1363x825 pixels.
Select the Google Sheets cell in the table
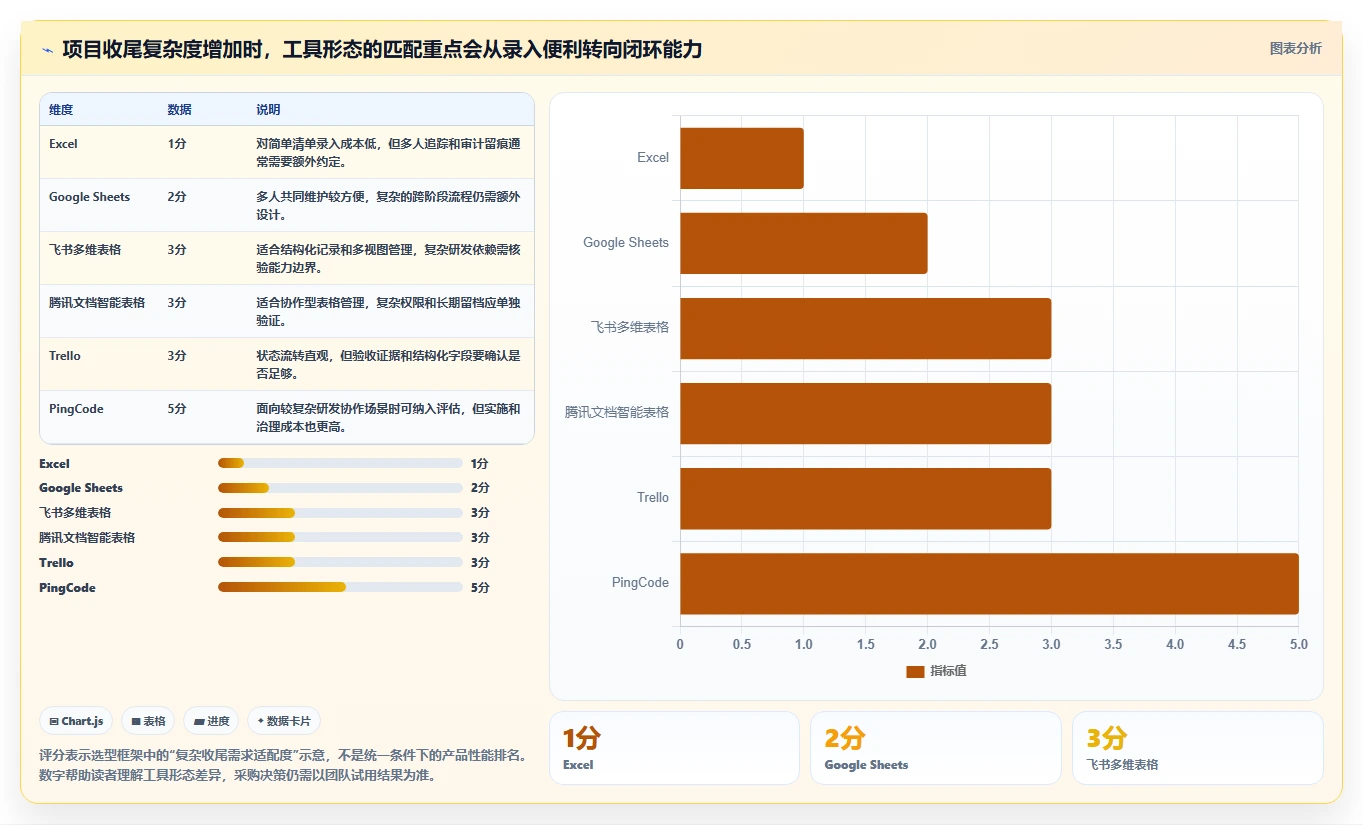(x=89, y=197)
